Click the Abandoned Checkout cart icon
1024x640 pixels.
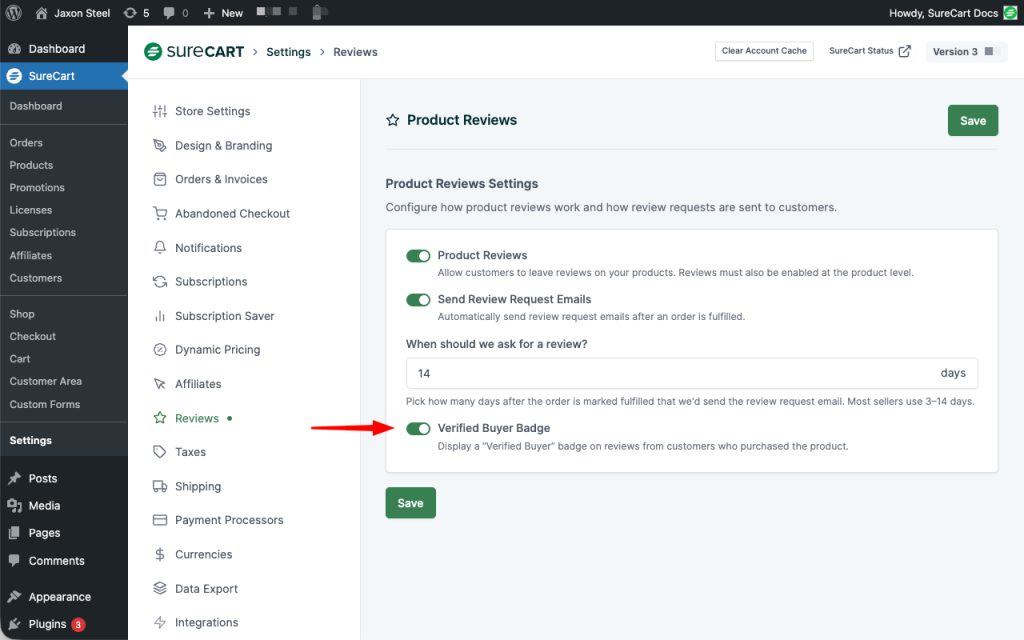[x=159, y=213]
